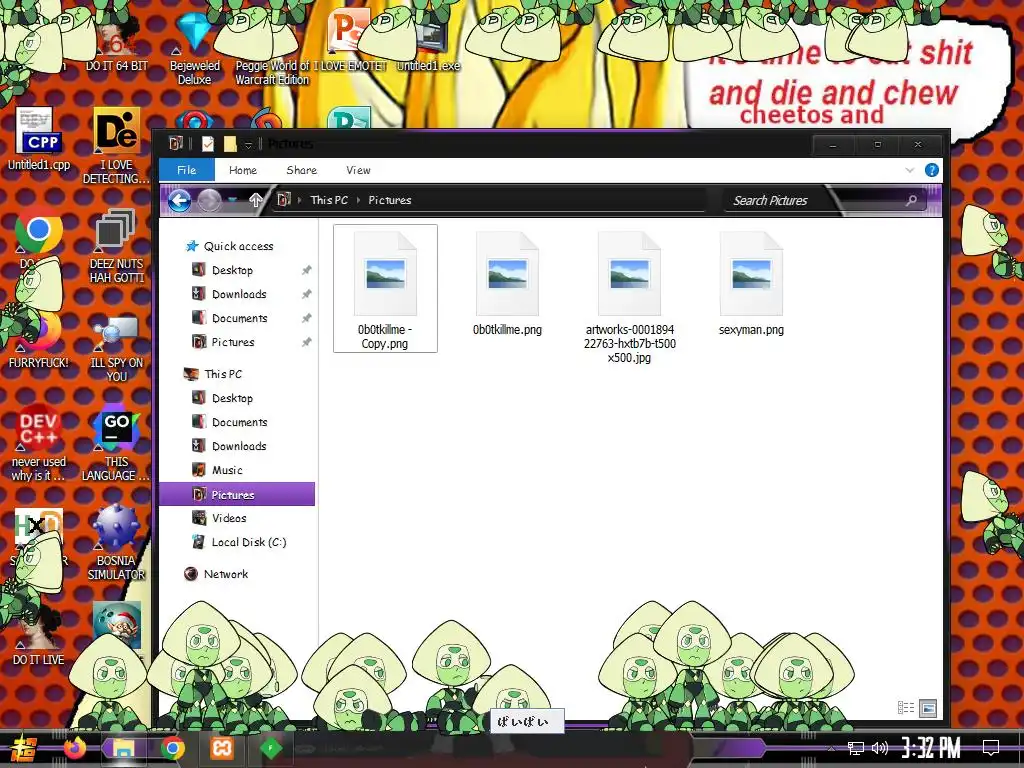The image size is (1024, 768).
Task: Open Chrome from the taskbar
Action: (172, 748)
